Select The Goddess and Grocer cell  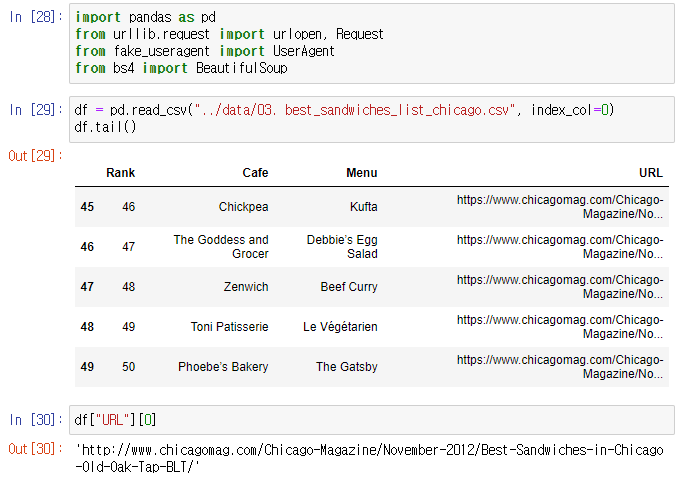point(221,246)
